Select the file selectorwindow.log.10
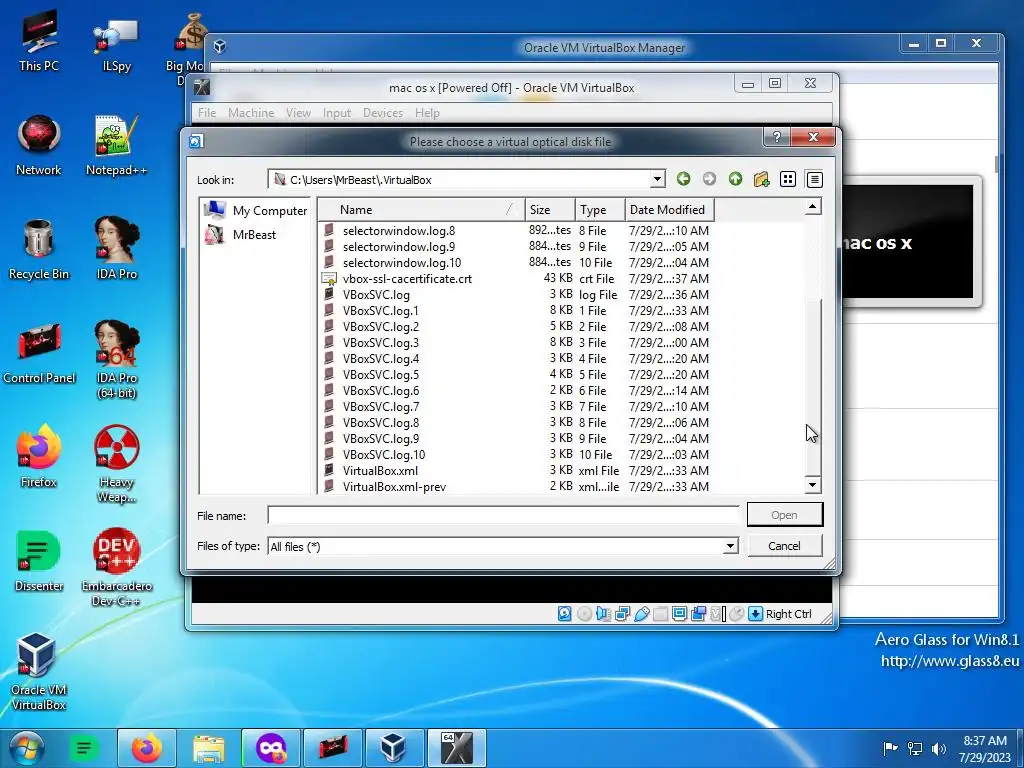 [402, 263]
